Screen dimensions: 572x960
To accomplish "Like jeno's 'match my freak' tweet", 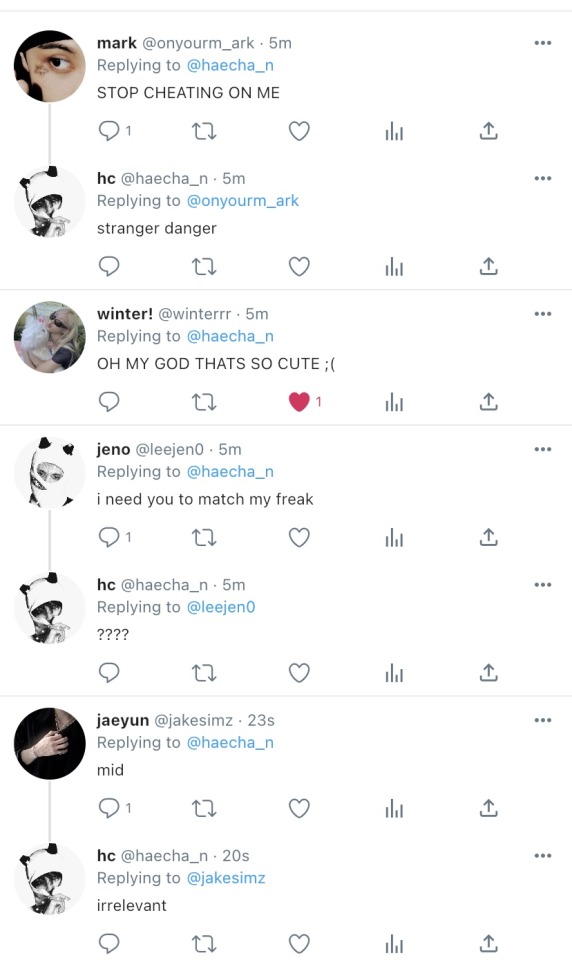I will [299, 537].
